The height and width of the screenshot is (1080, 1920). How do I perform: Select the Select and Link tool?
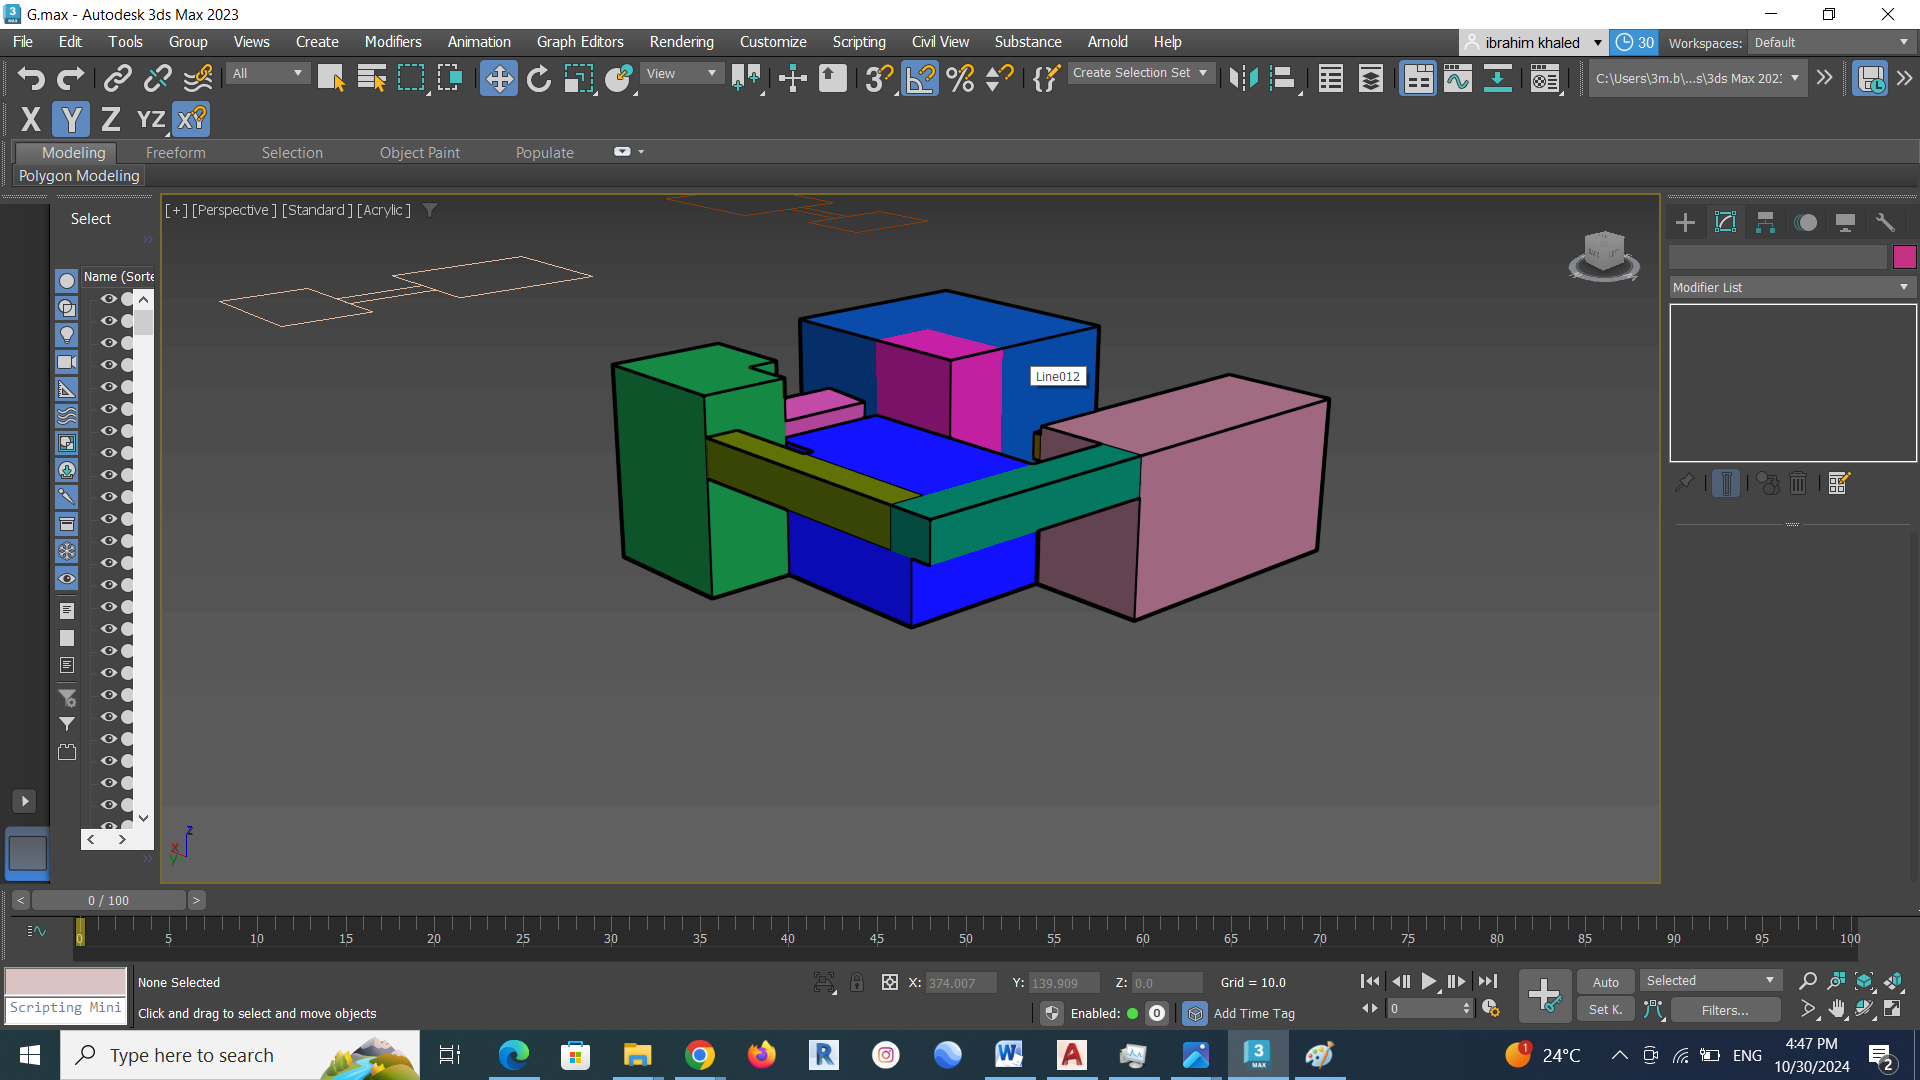118,78
